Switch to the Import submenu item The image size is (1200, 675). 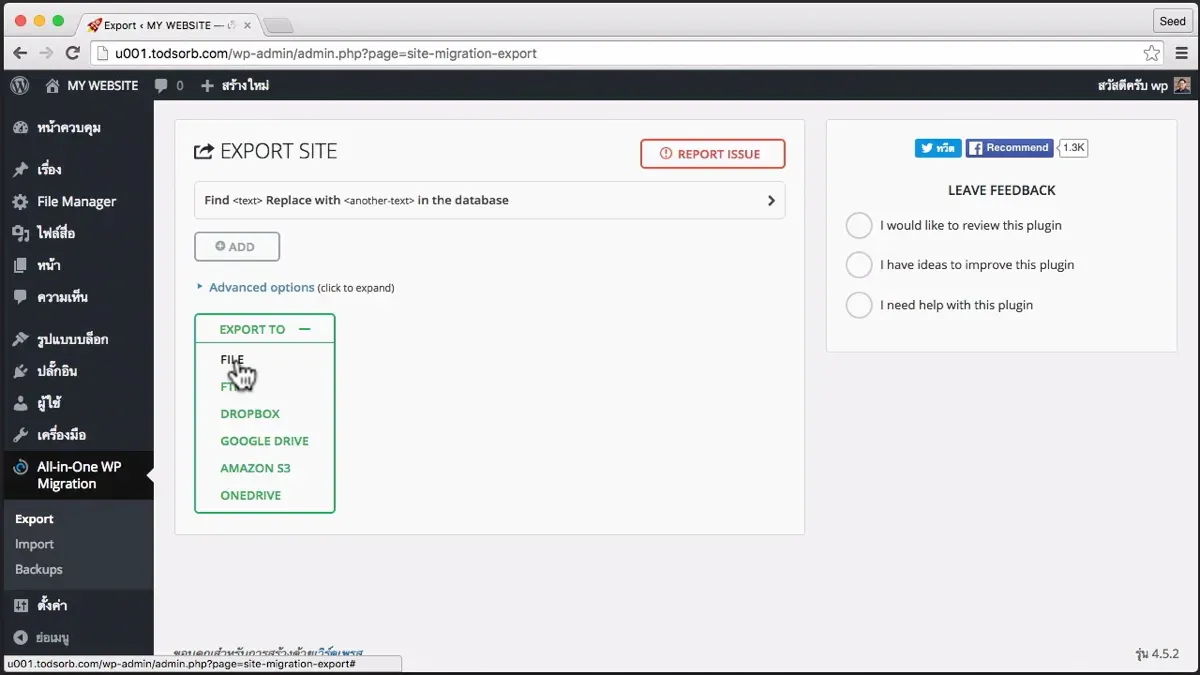[x=34, y=544]
